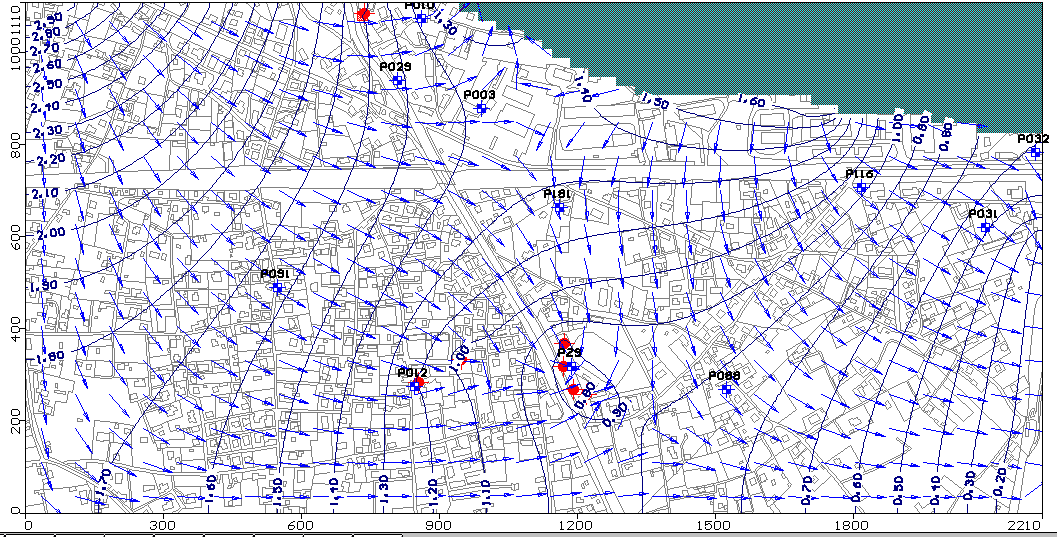Select the blue P29 observation well square
The width and height of the screenshot is (1057, 537).
point(572,367)
